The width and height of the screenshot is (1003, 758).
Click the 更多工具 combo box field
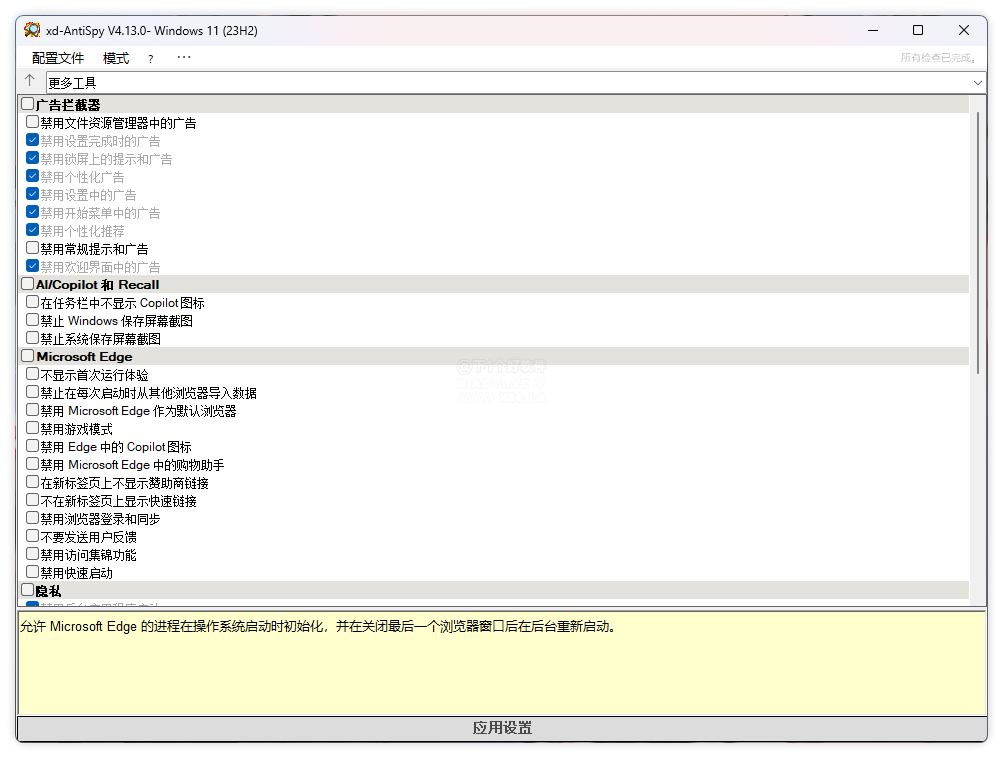point(516,83)
